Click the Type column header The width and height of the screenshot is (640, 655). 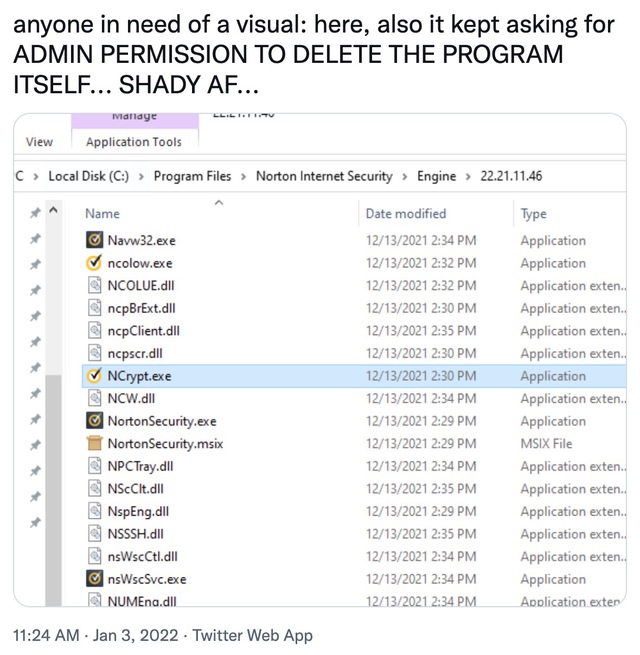tap(533, 213)
